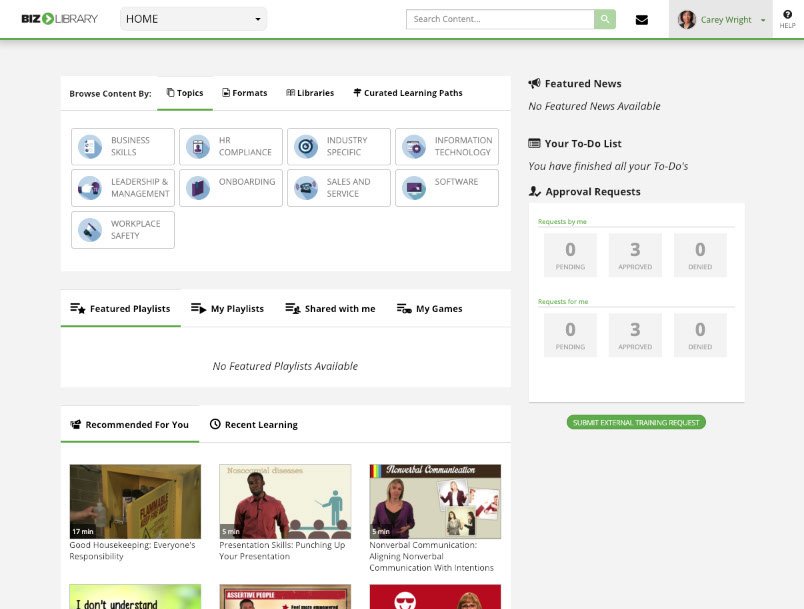Open the BUSINESS SKILLS topic label
Screen dimensions: 804x609
point(130,146)
